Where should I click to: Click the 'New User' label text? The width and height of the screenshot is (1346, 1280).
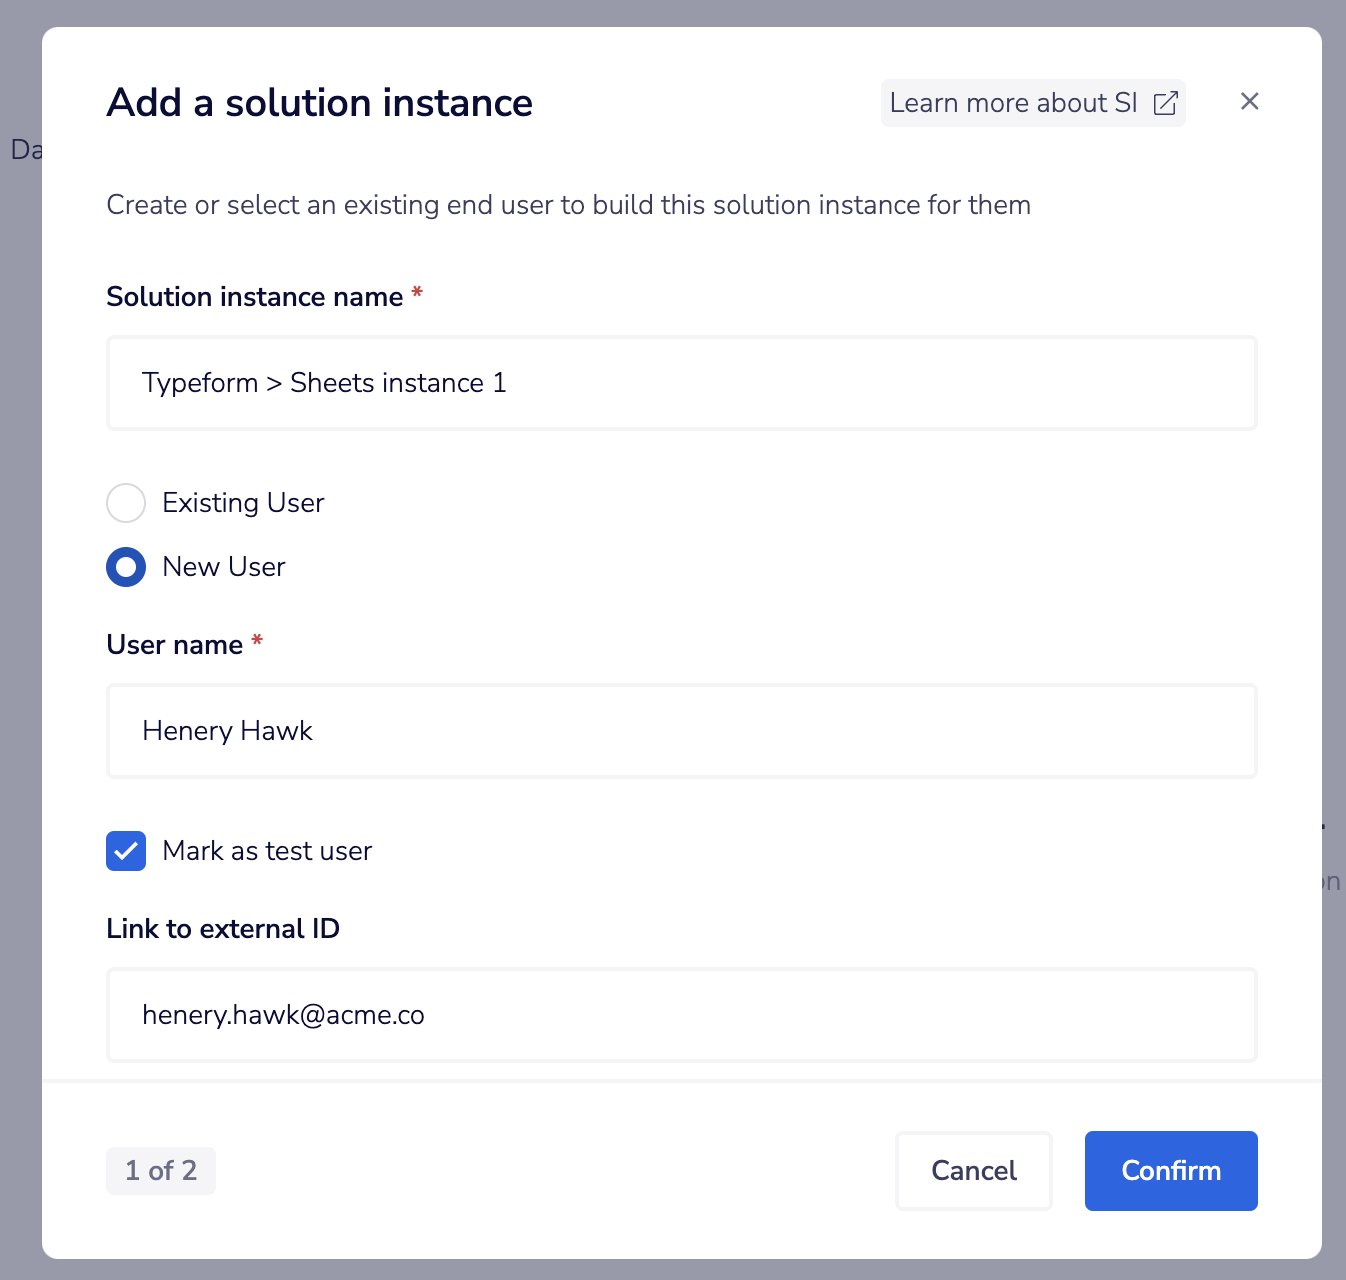tap(224, 567)
